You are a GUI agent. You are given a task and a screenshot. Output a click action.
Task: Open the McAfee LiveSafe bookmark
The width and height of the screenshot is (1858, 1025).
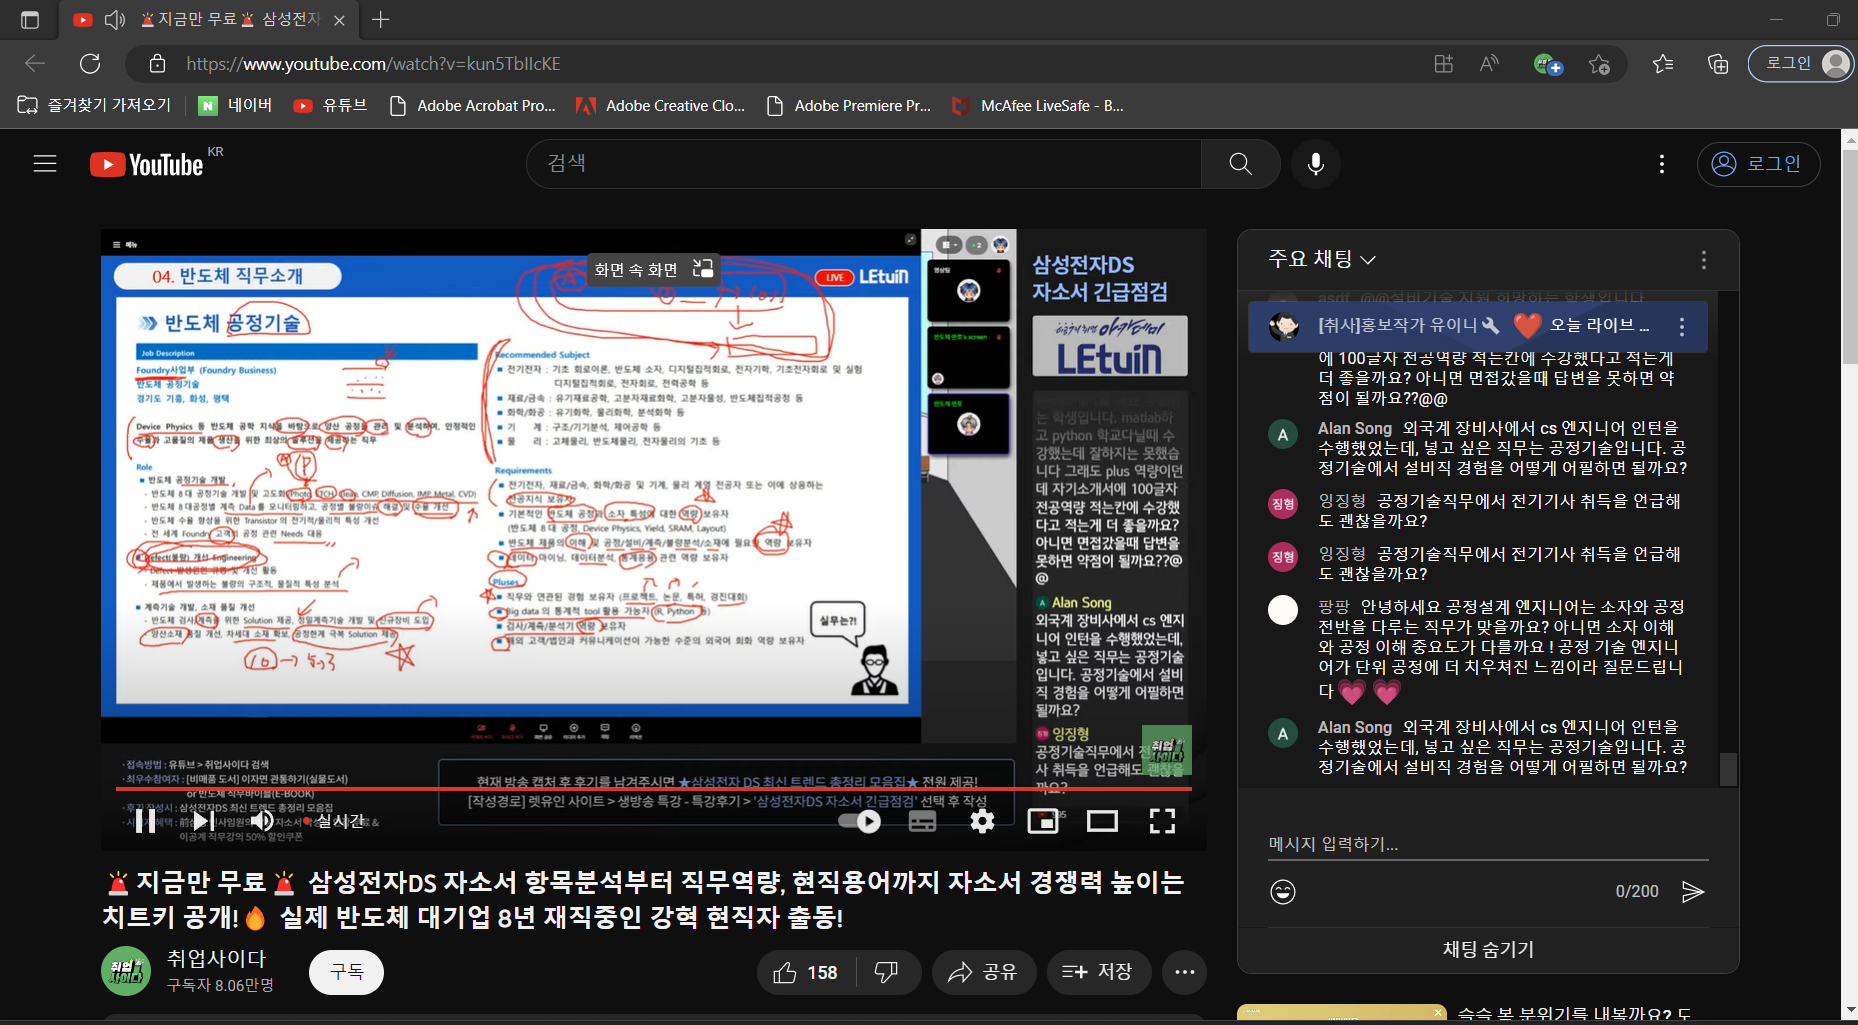click(1038, 105)
